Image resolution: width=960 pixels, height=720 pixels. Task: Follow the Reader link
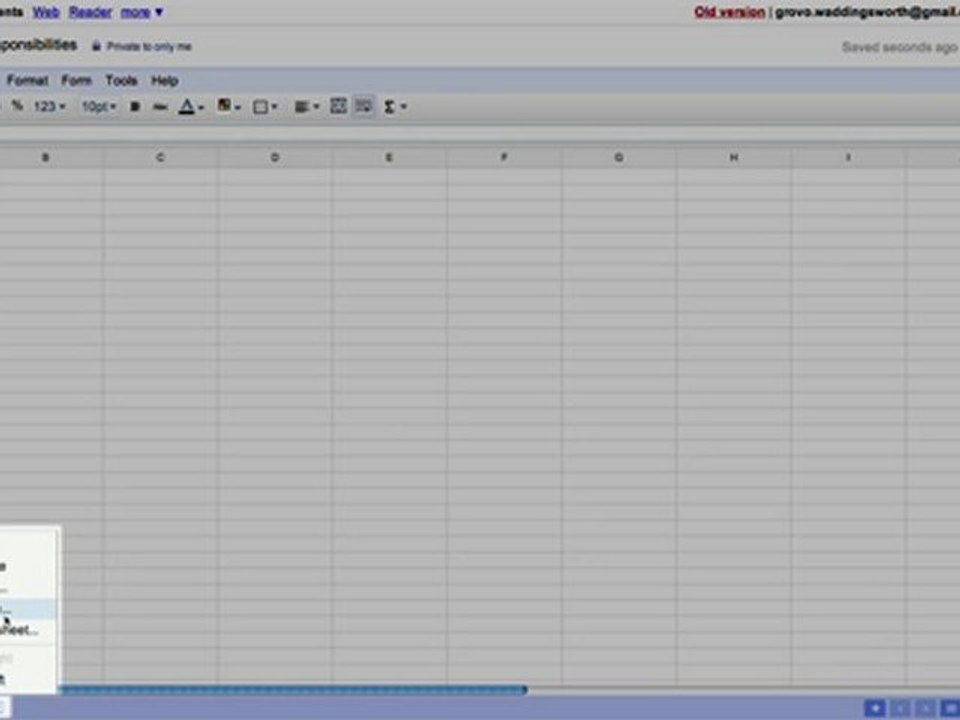click(90, 12)
